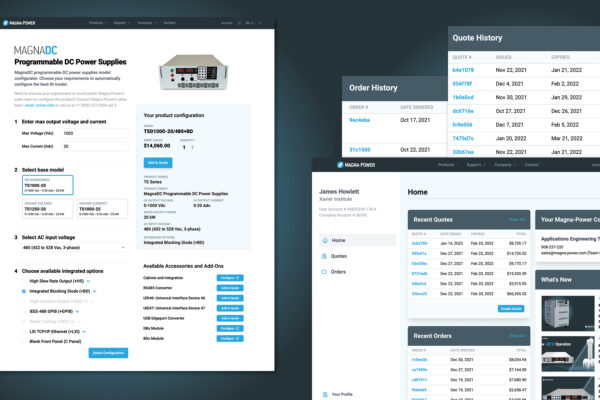Expand the LXI TCP/IP Ethernet details chevron

click(x=84, y=331)
